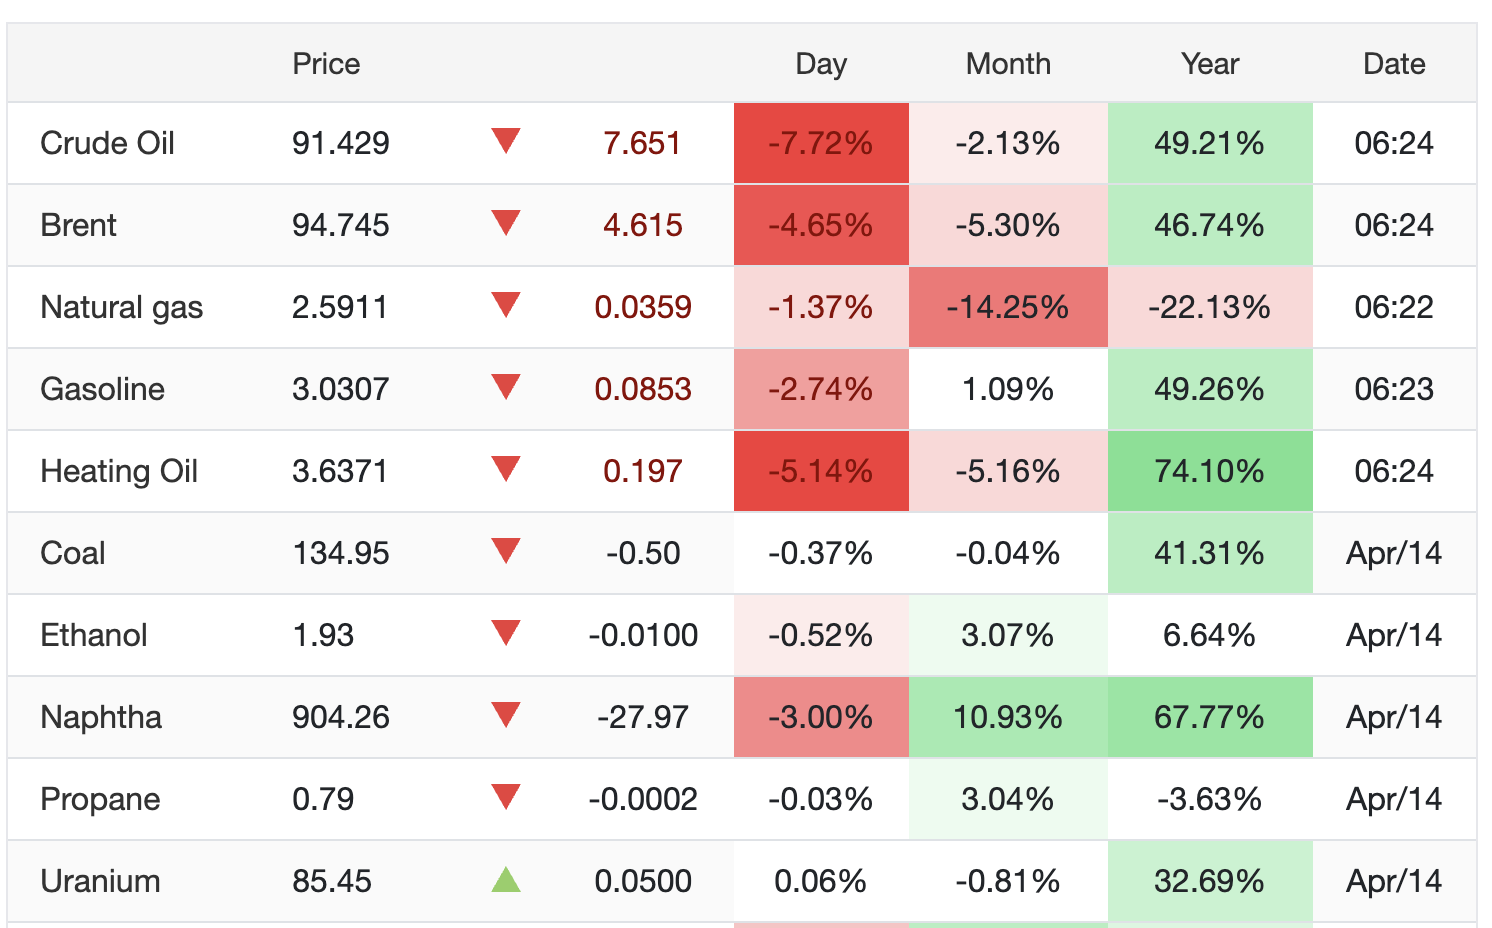Viewport: 1492px width, 928px height.
Task: Click Heating Oil red down triangle icon
Action: 506,469
